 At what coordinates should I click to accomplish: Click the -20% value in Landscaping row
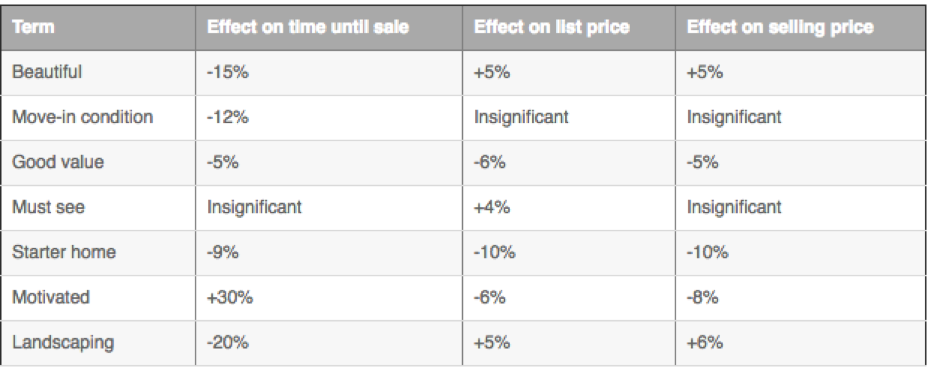(x=228, y=342)
